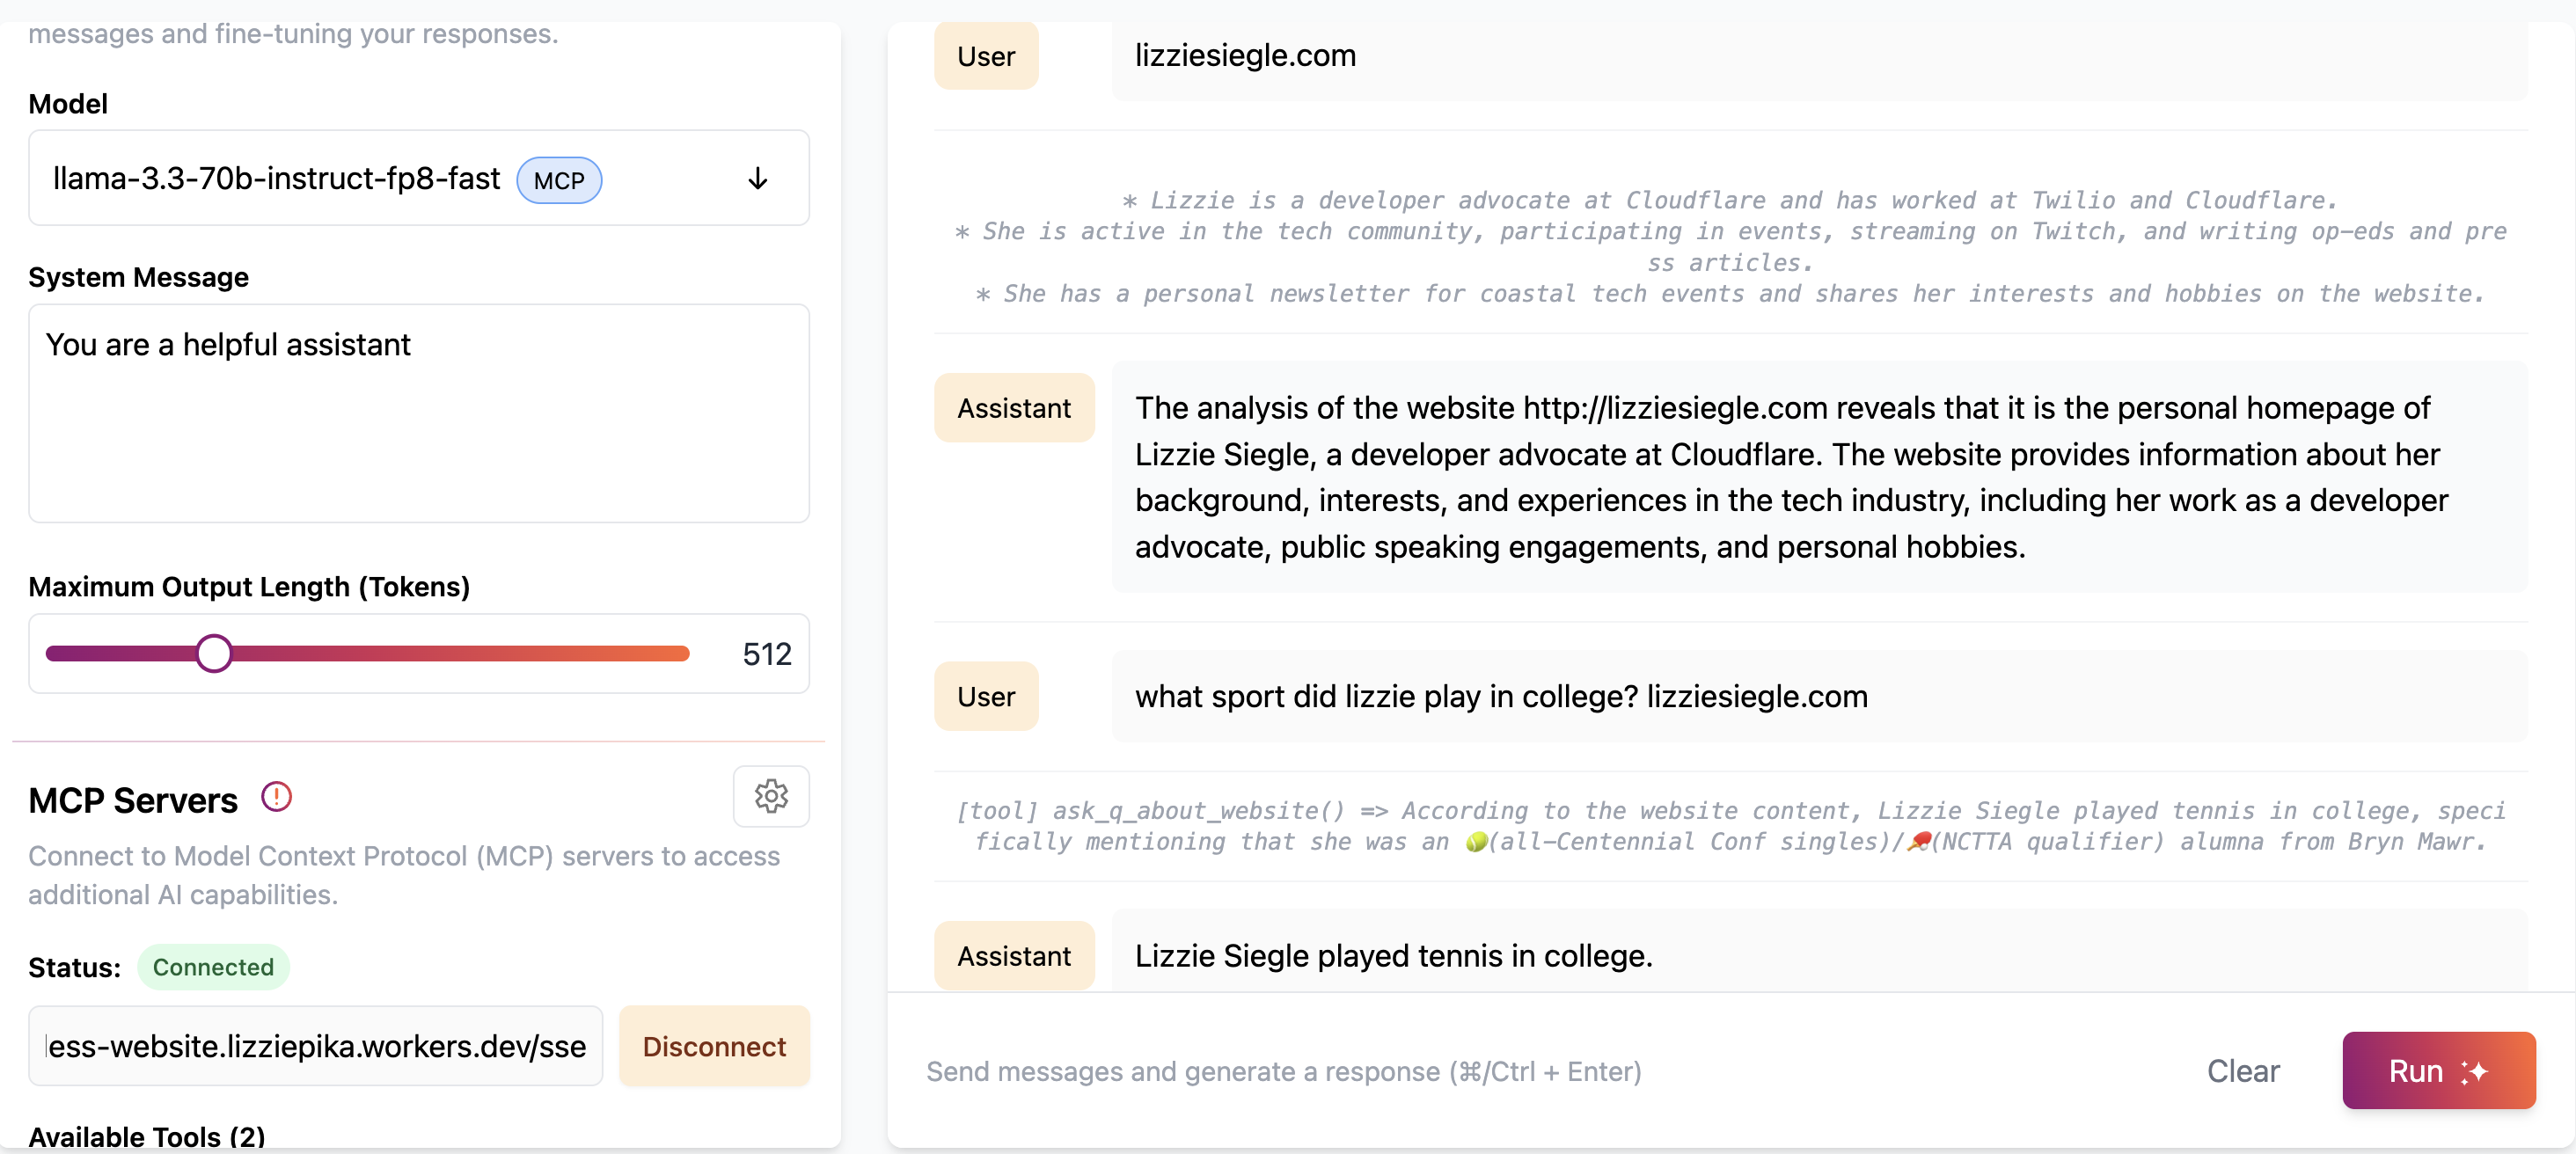Click the red warning icon beside MCP Servers
Screen dimensions: 2576x1154
point(276,796)
